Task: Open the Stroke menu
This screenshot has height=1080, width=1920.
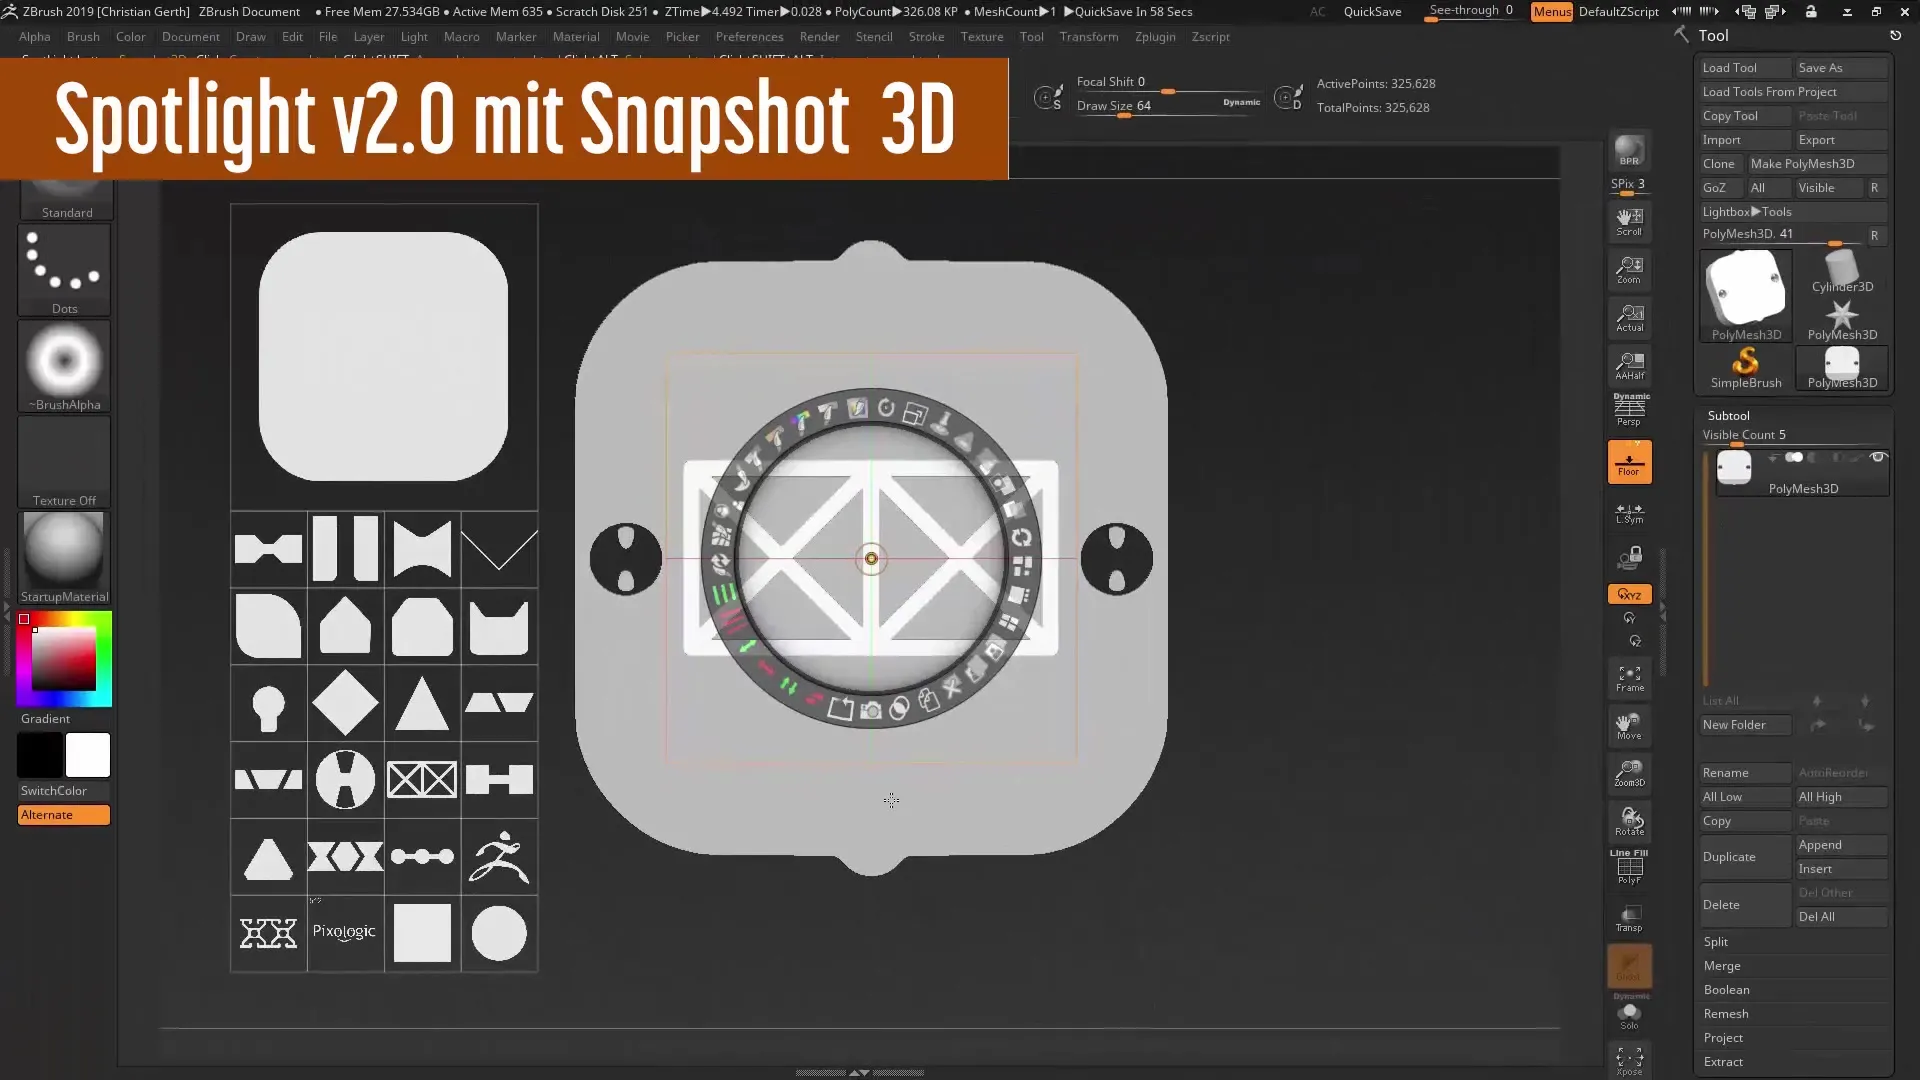Action: pos(926,37)
